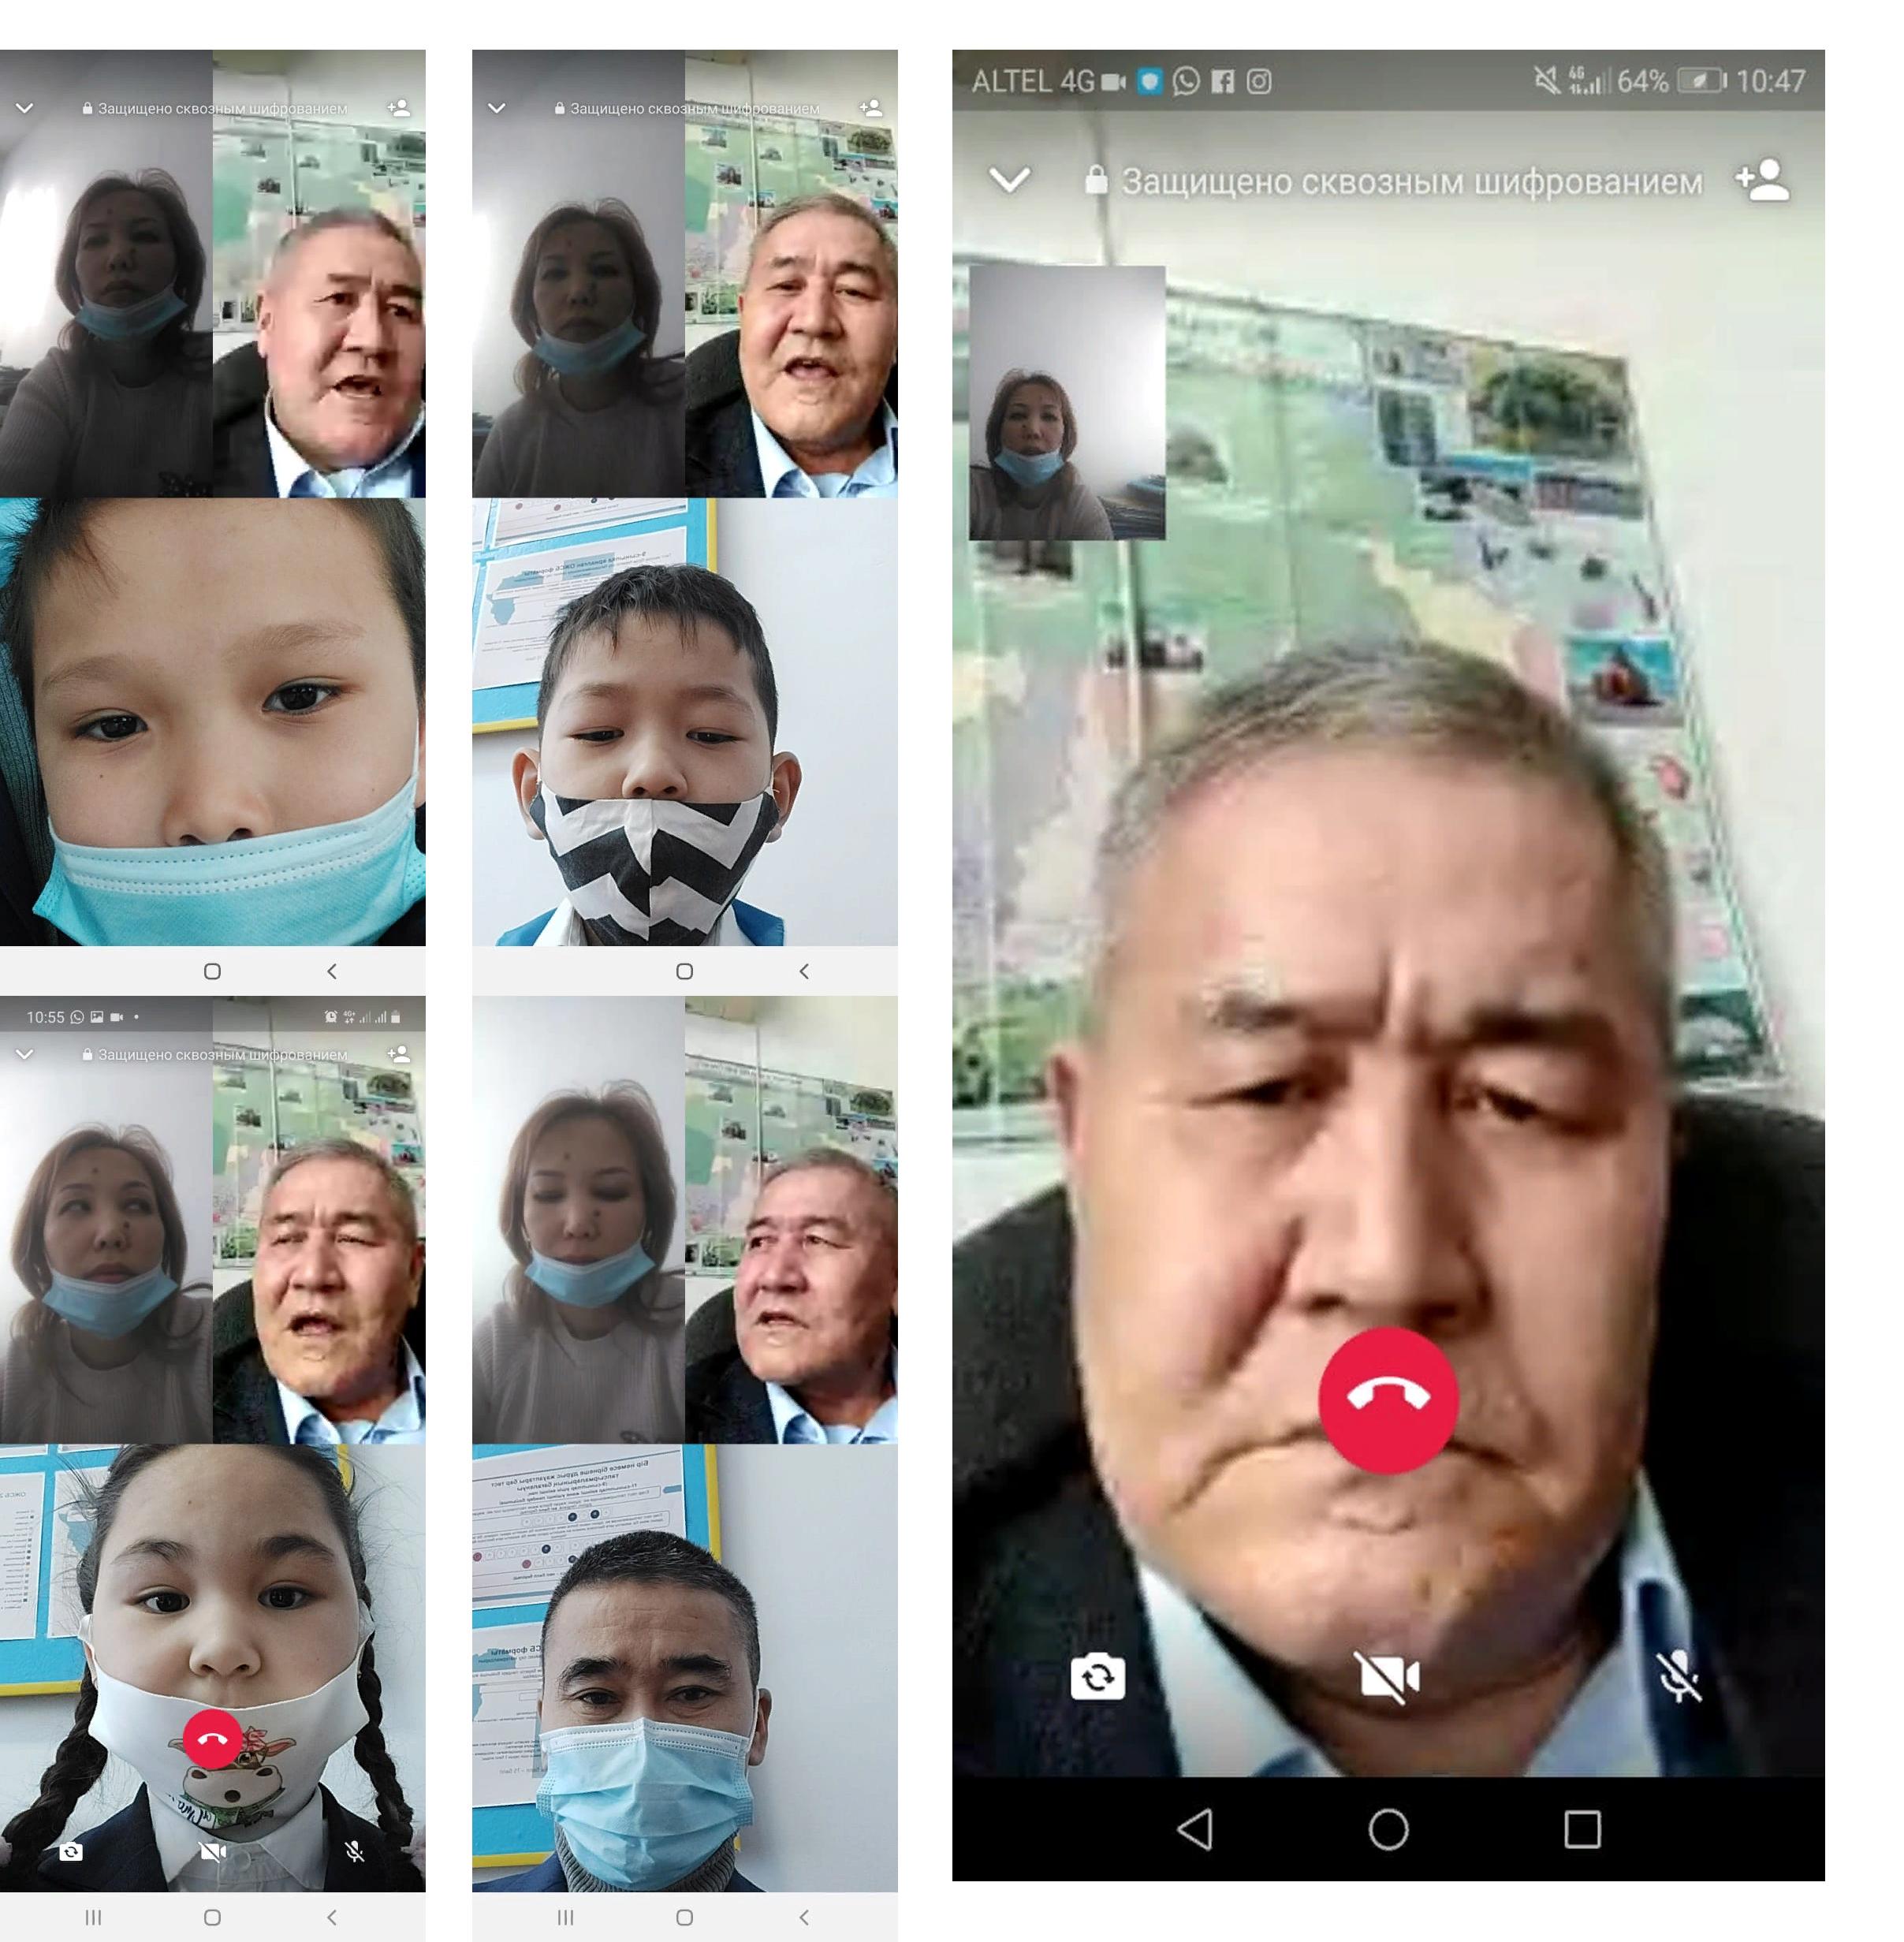Image resolution: width=1904 pixels, height=1942 pixels.
Task: Open the WhatsApp notification in the ALTEL status bar
Action: pos(1186,81)
